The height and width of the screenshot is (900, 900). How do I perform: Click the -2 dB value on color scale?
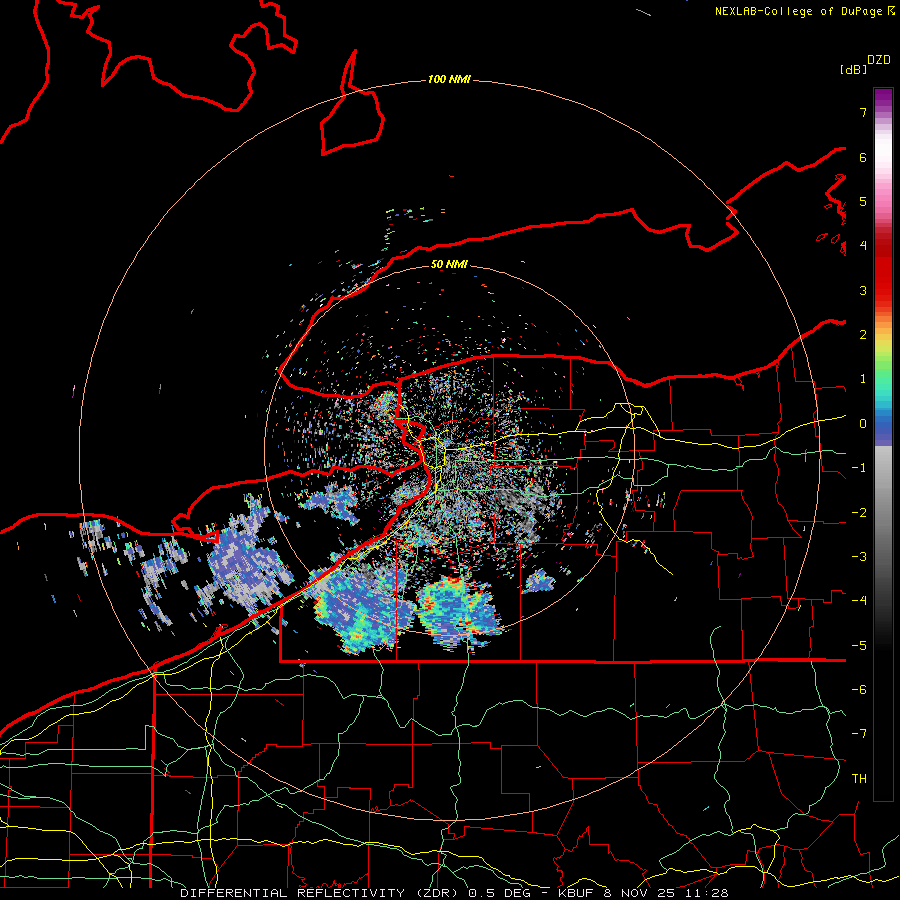pos(859,513)
